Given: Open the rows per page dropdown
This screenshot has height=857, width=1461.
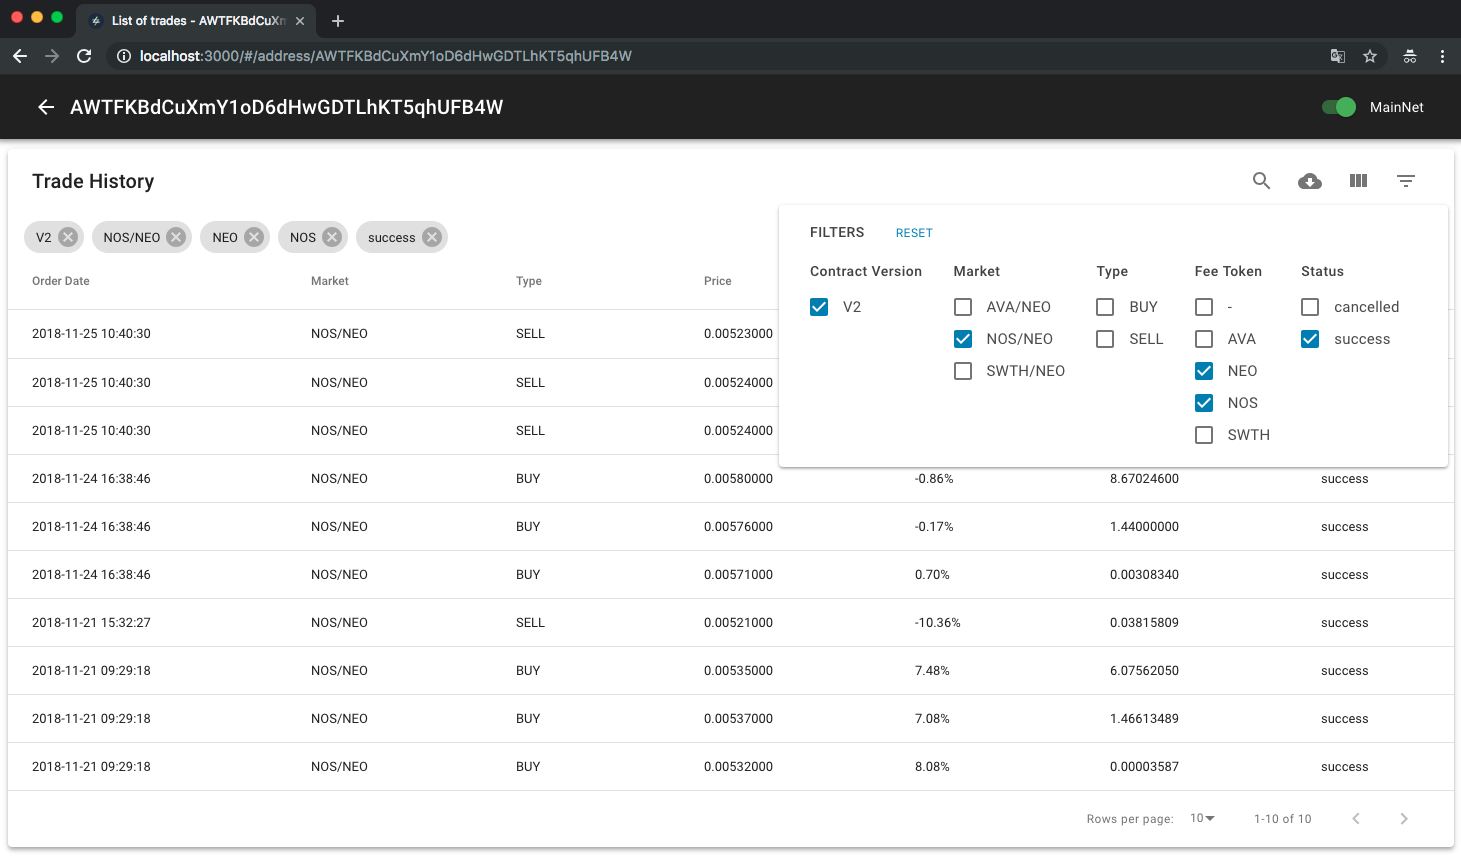Looking at the screenshot, I should 1202,818.
